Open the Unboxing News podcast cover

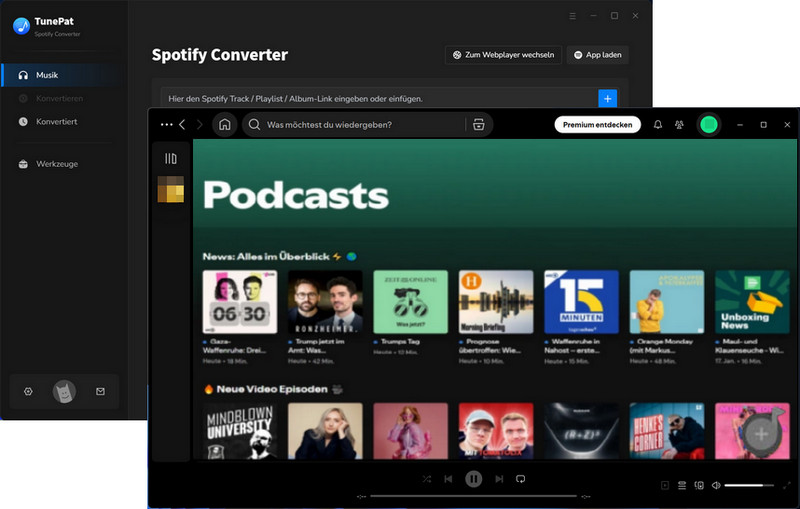pos(753,302)
